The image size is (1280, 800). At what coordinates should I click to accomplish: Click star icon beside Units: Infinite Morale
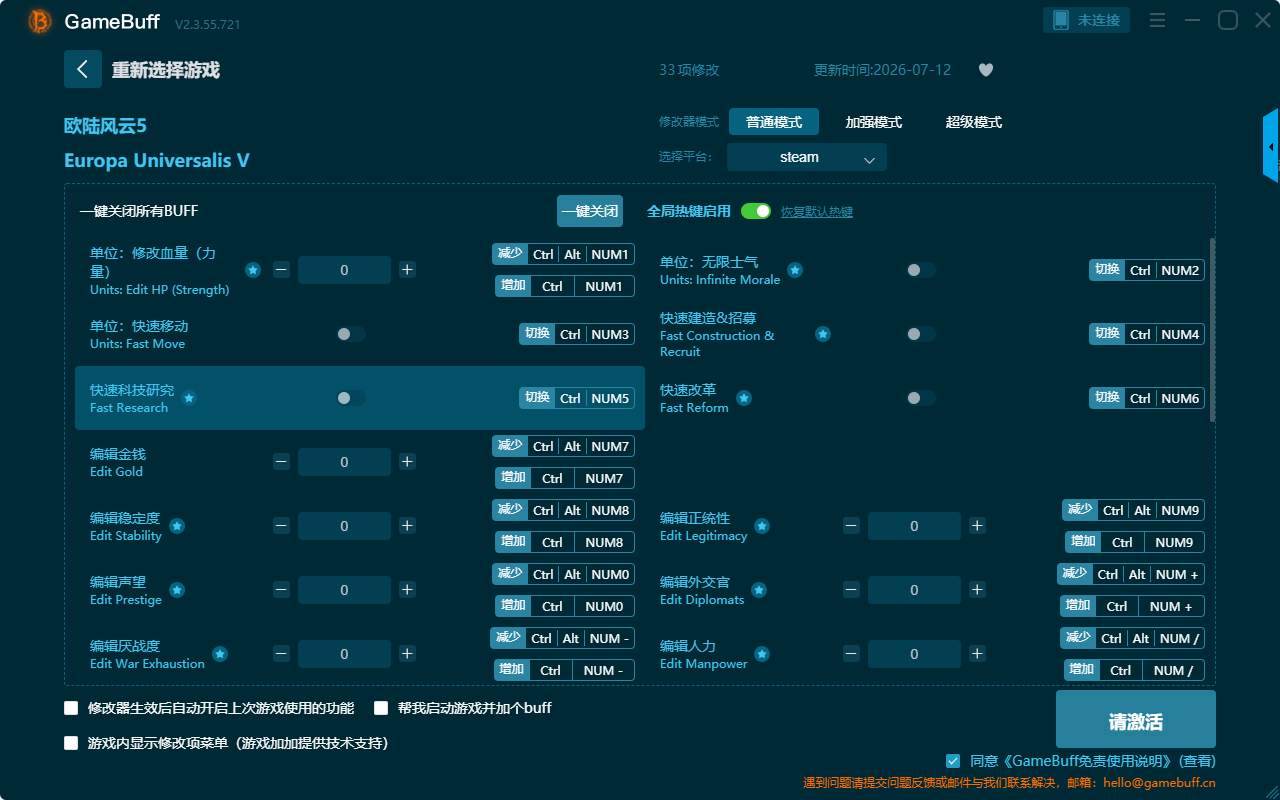[795, 270]
